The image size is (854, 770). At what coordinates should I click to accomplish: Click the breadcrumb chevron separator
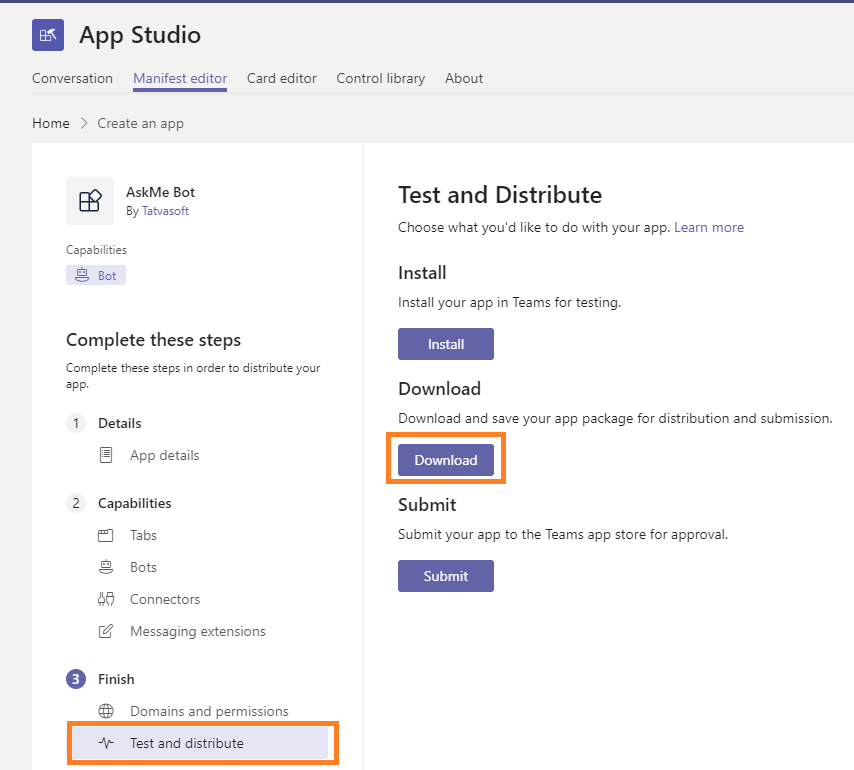point(84,123)
